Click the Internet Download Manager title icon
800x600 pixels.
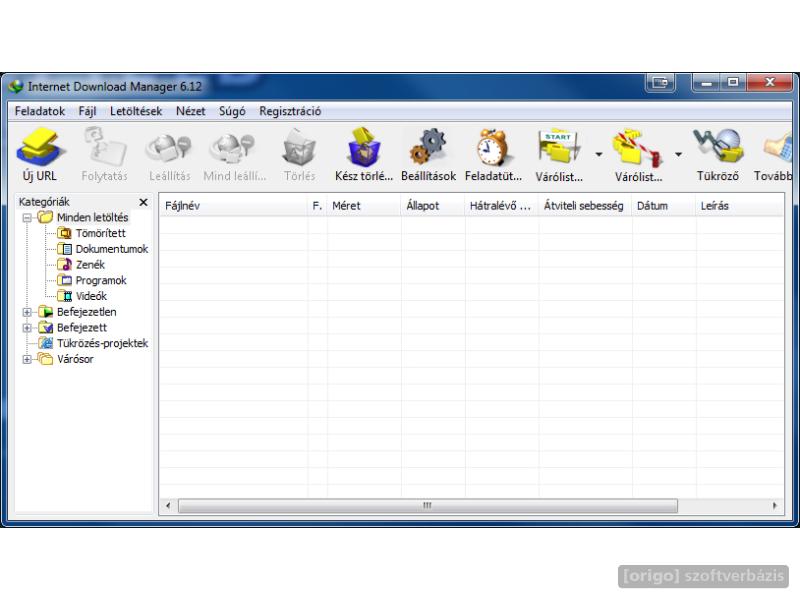[x=17, y=86]
